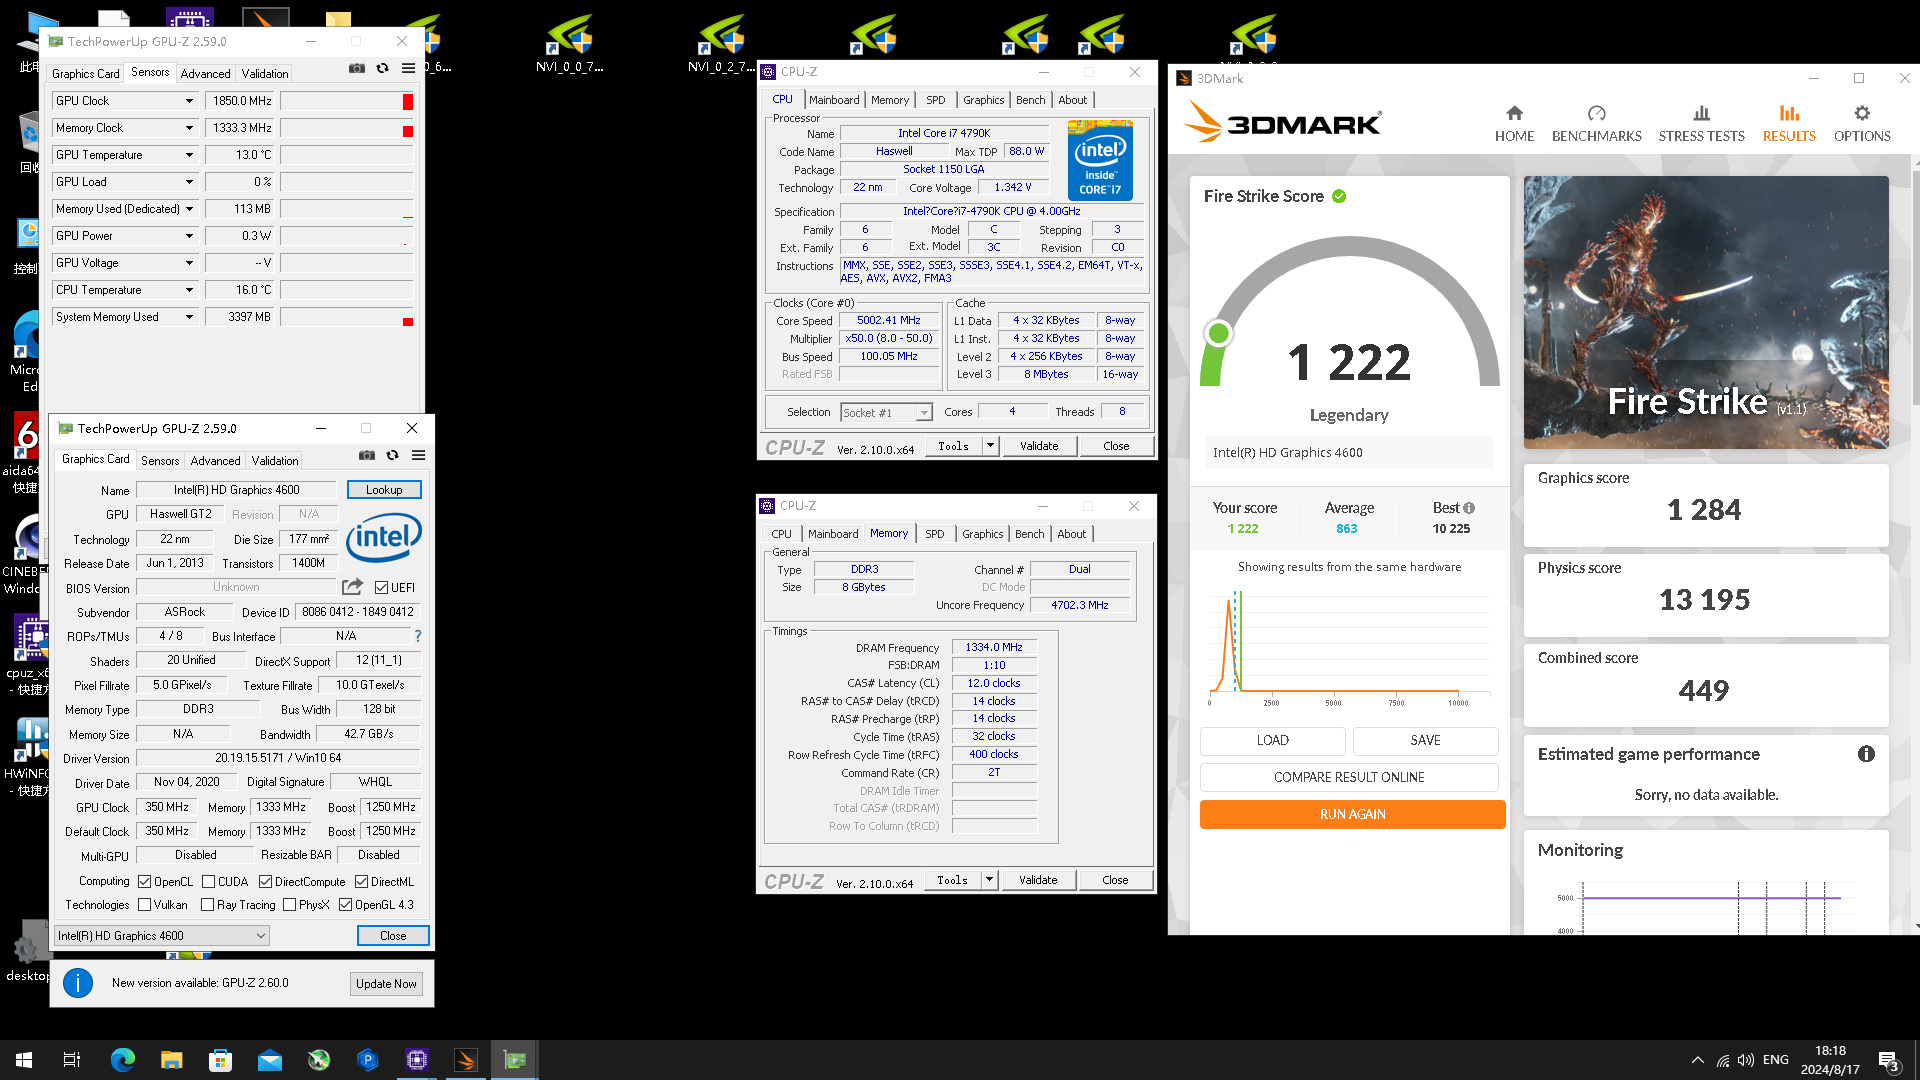
Task: Open hamburger menu in upper GPU-Z window
Action: pyautogui.click(x=408, y=68)
